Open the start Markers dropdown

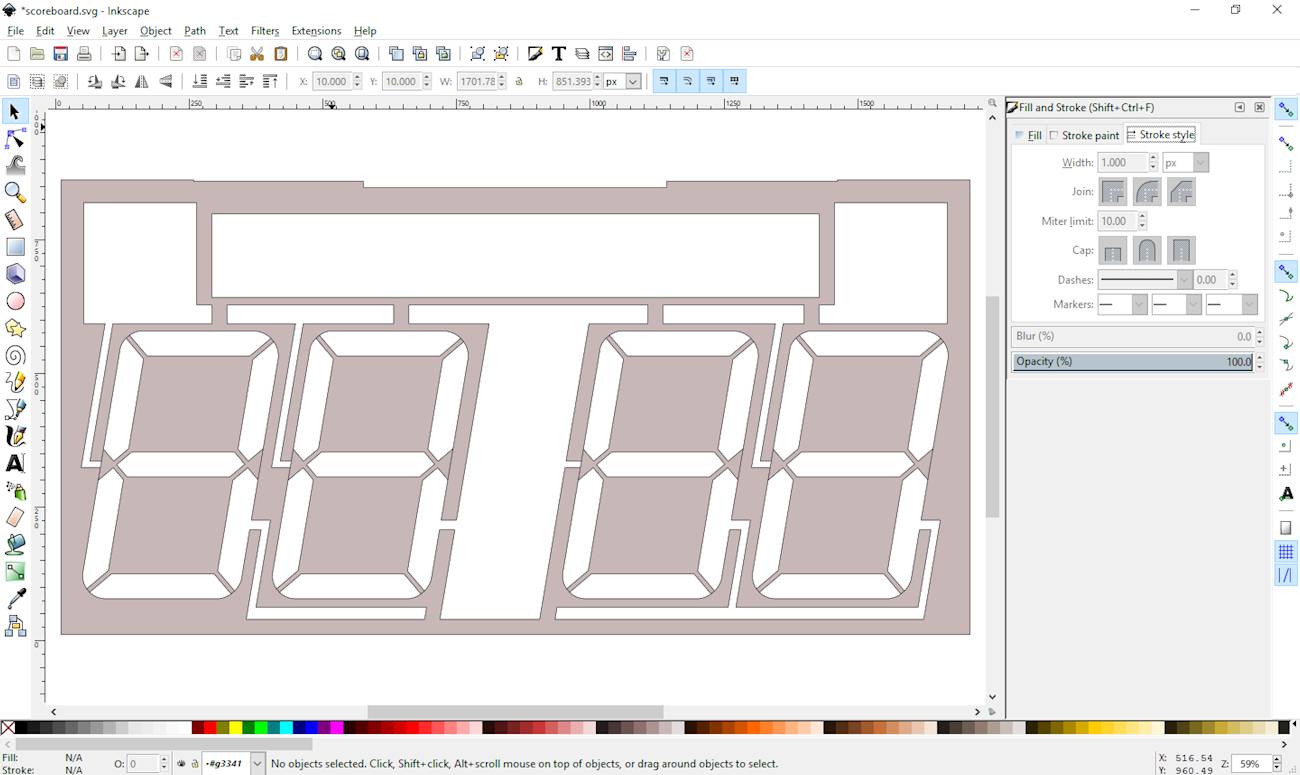tap(1122, 304)
